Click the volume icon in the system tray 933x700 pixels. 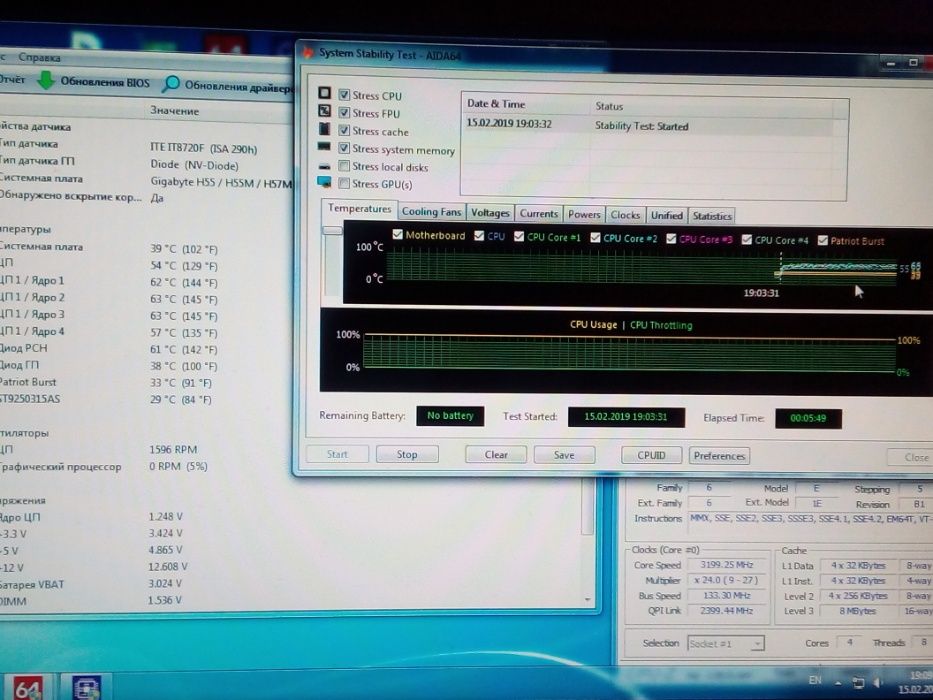(878, 682)
